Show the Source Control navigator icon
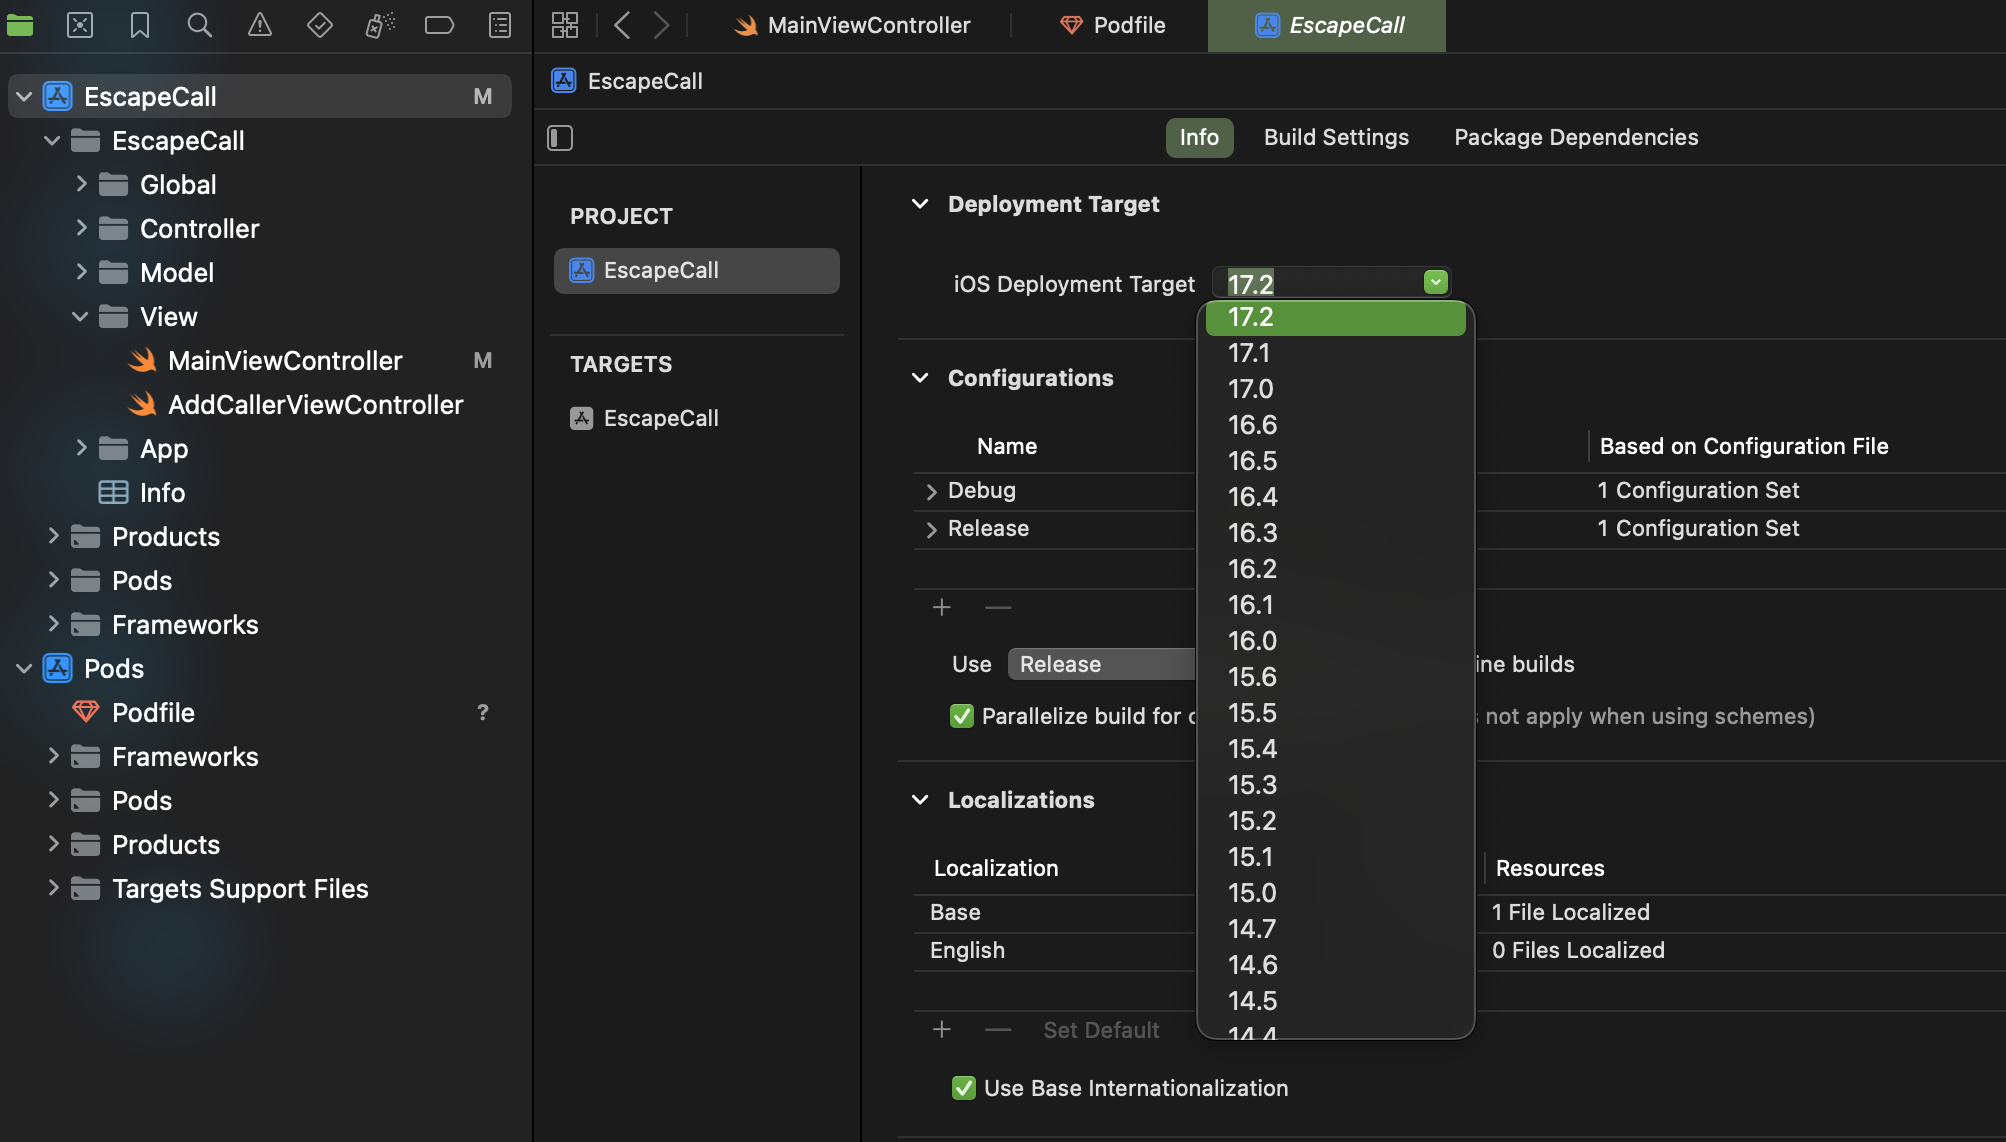Image resolution: width=2006 pixels, height=1142 pixels. click(x=80, y=25)
